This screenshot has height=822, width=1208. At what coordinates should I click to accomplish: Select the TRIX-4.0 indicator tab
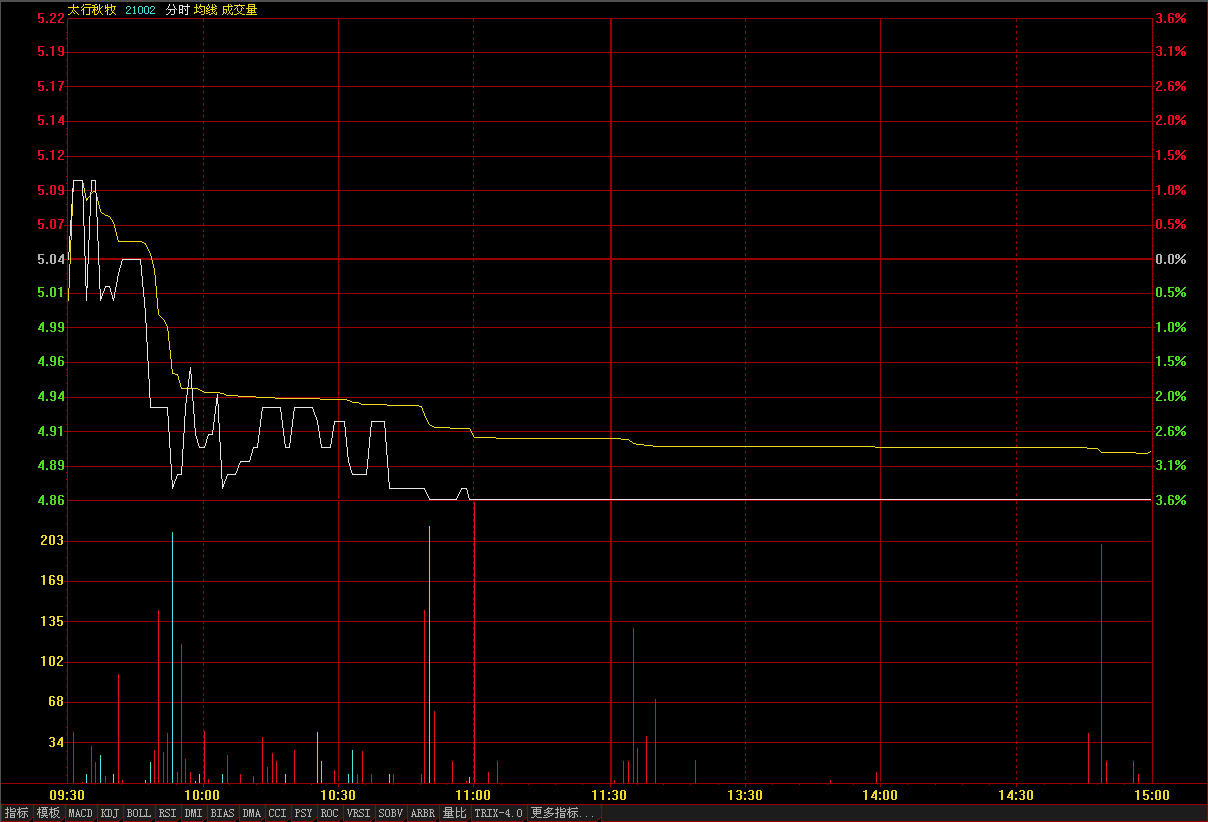[499, 813]
